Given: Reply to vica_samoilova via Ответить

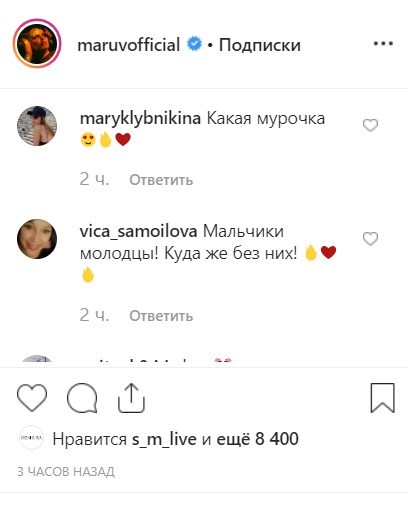Looking at the screenshot, I should point(161,316).
